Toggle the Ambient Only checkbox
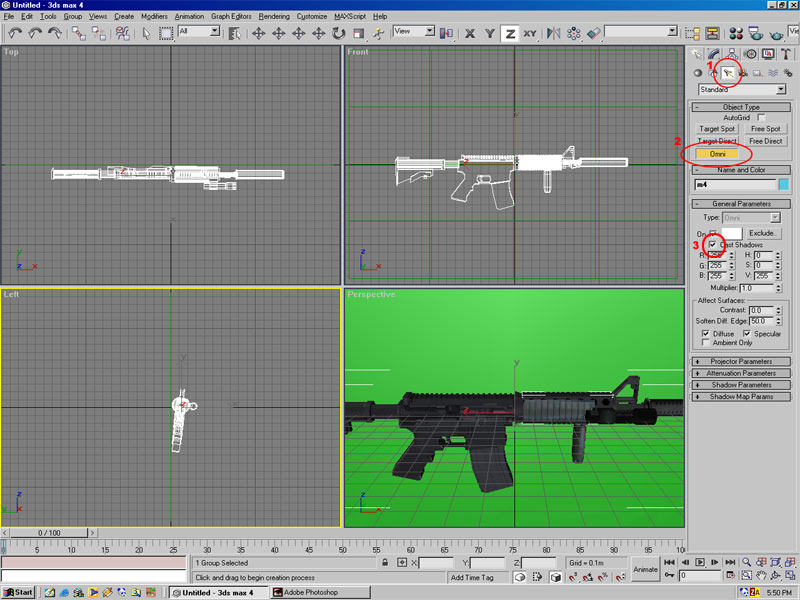The height and width of the screenshot is (600, 800). pos(706,342)
